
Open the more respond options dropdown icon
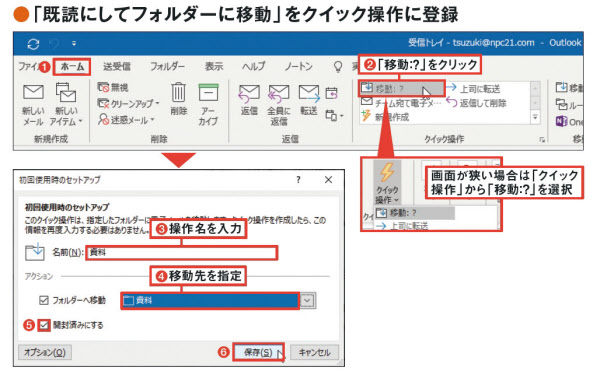click(334, 115)
